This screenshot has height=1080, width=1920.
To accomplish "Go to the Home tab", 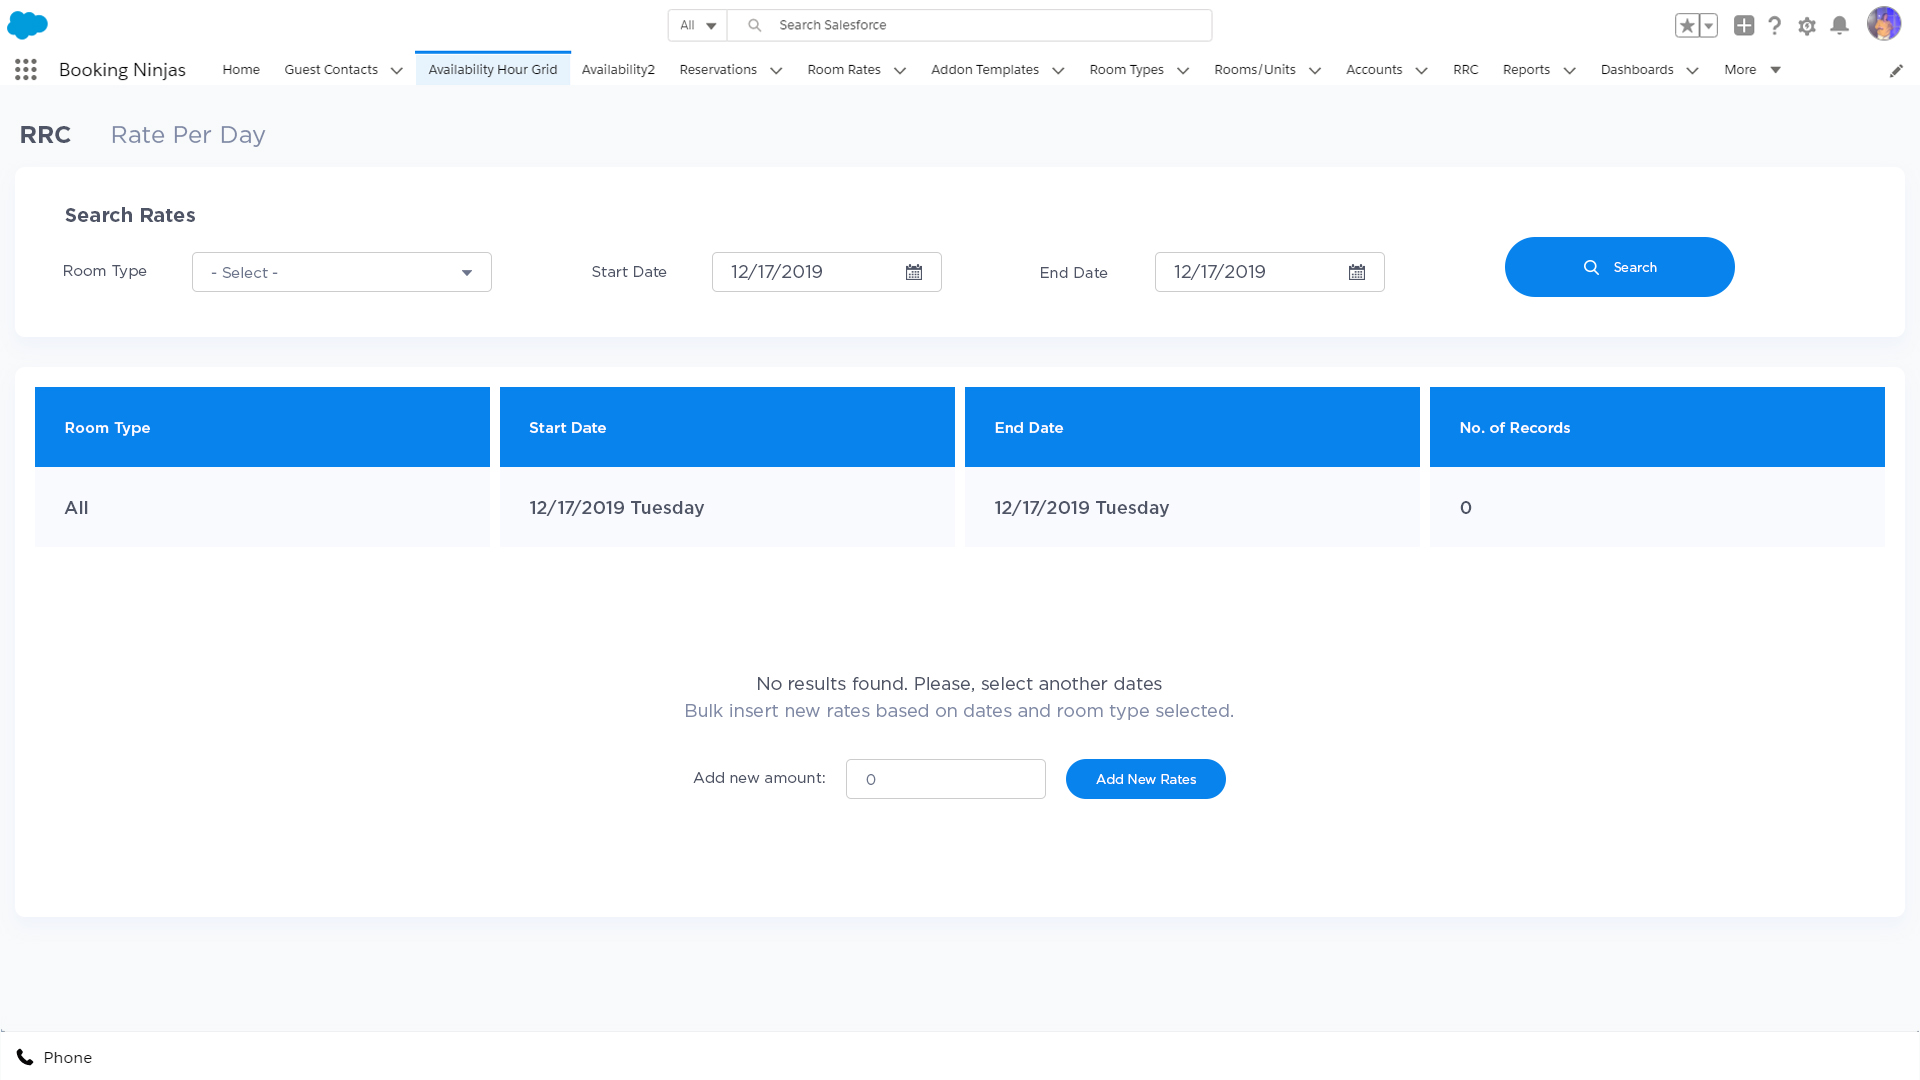I will tap(241, 69).
